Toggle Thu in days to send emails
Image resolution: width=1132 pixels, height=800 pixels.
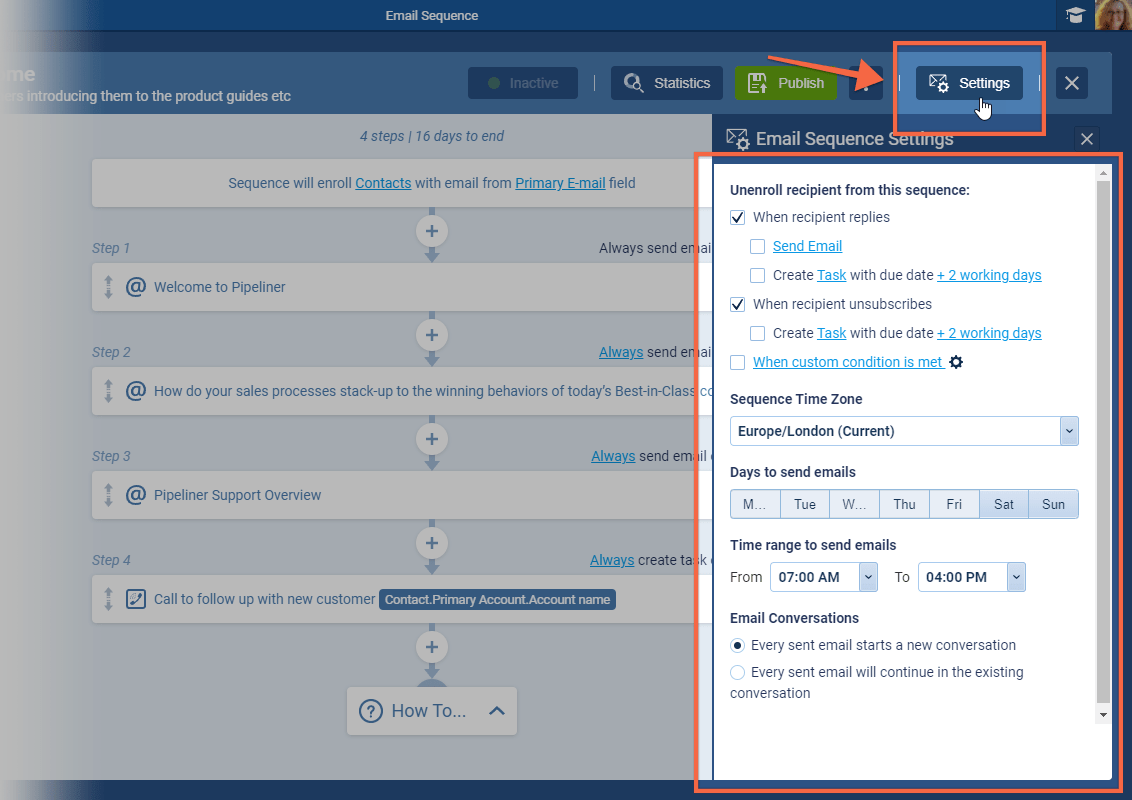click(904, 504)
